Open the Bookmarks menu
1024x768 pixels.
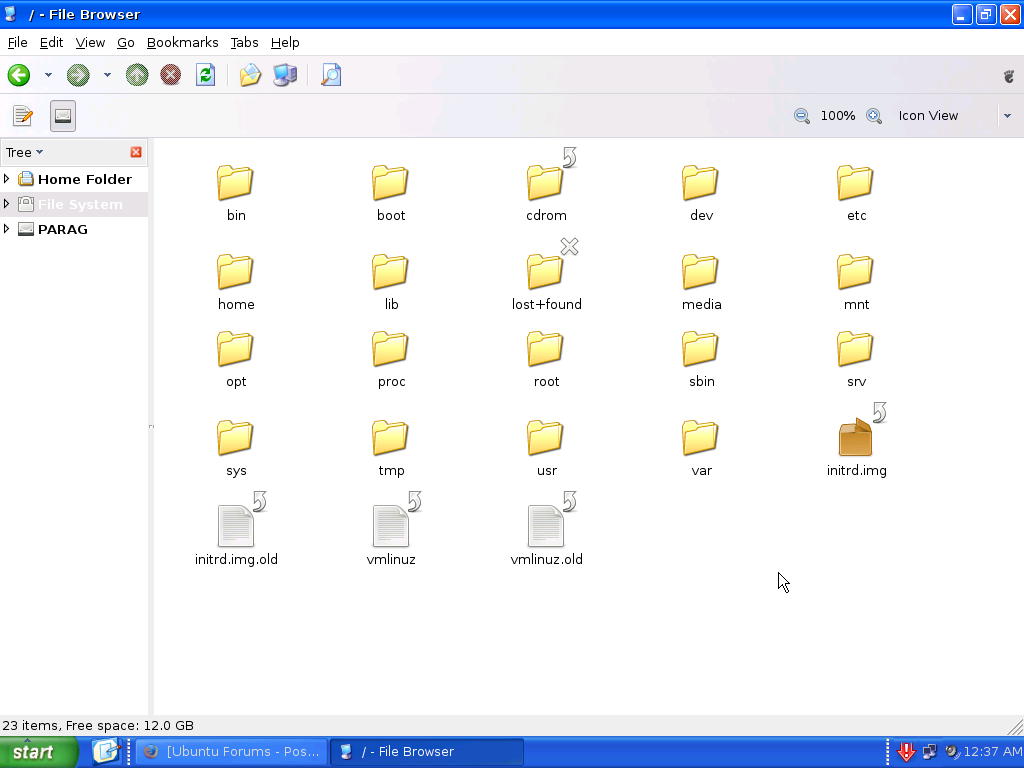click(x=182, y=42)
